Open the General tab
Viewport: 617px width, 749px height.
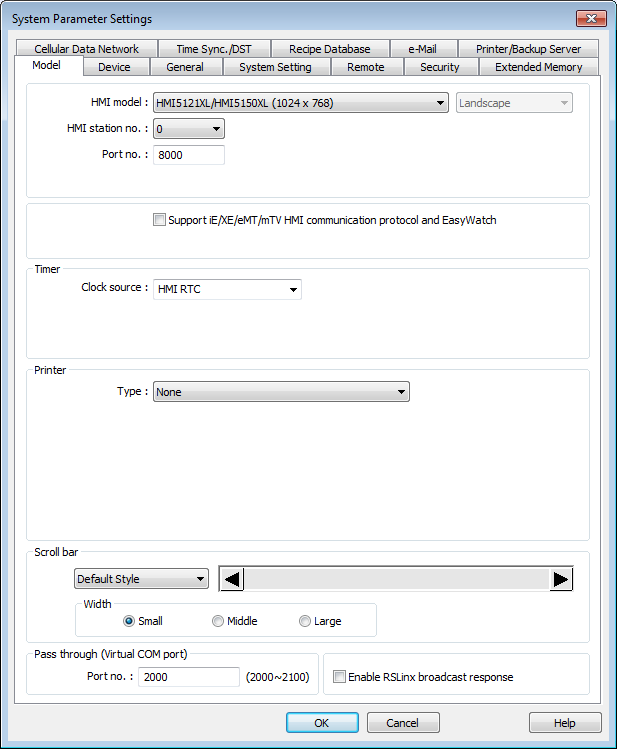(185, 67)
